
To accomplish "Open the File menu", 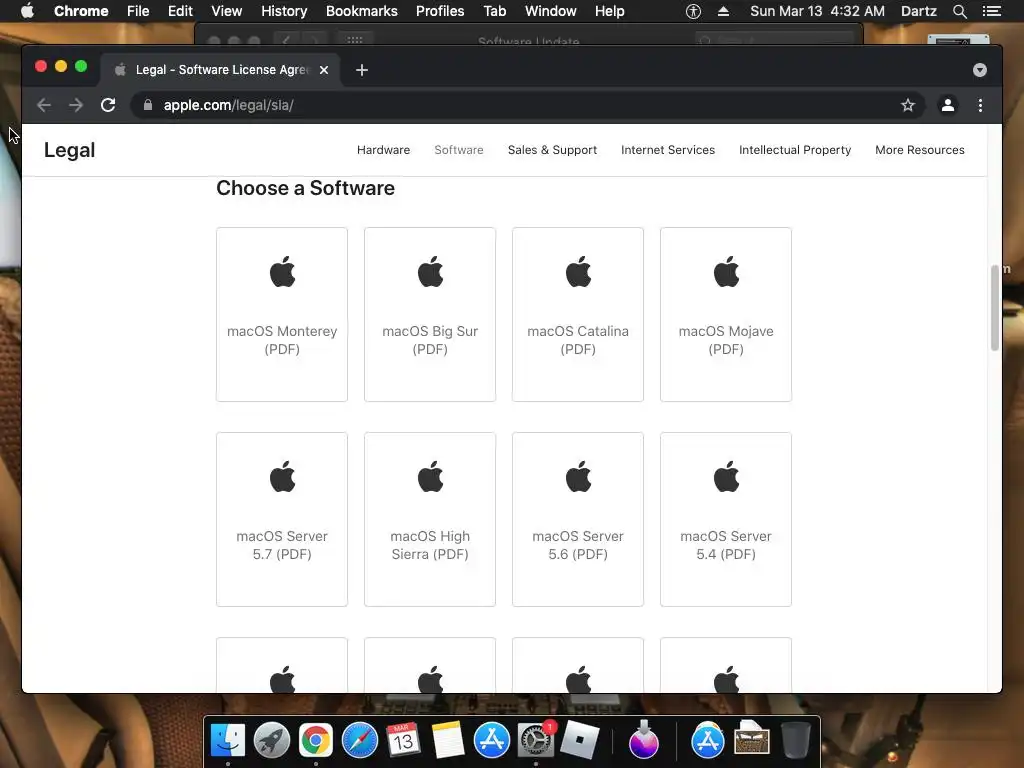I will click(x=138, y=11).
